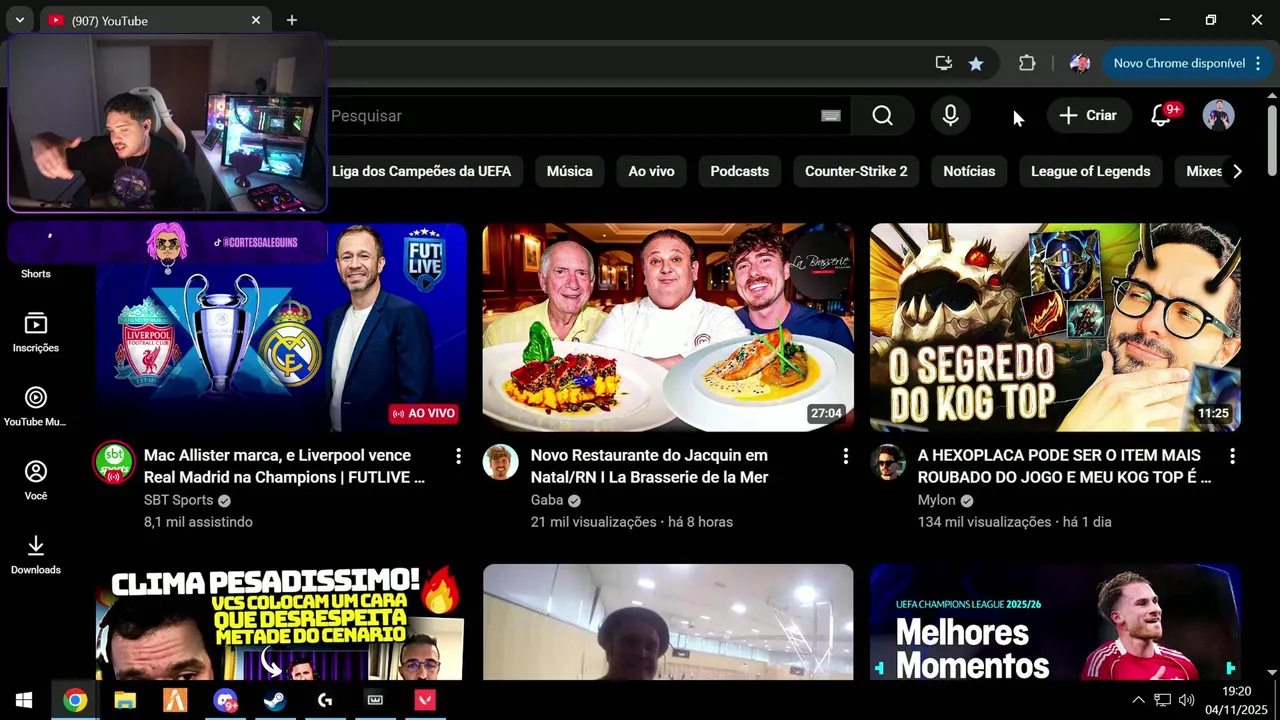This screenshot has height=720, width=1280.
Task: Open the taskbar clock showing 19:20
Action: [1236, 700]
